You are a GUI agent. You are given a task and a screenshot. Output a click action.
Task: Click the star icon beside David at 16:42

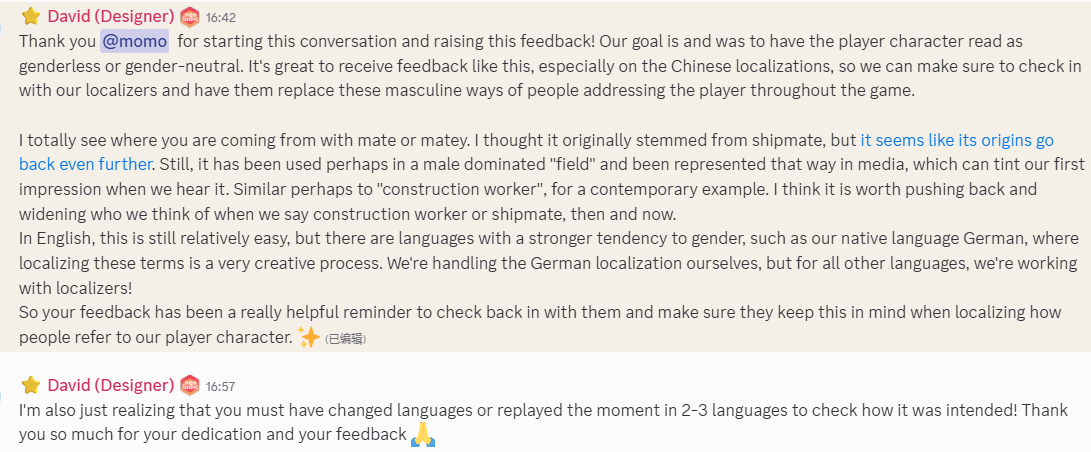[30, 16]
